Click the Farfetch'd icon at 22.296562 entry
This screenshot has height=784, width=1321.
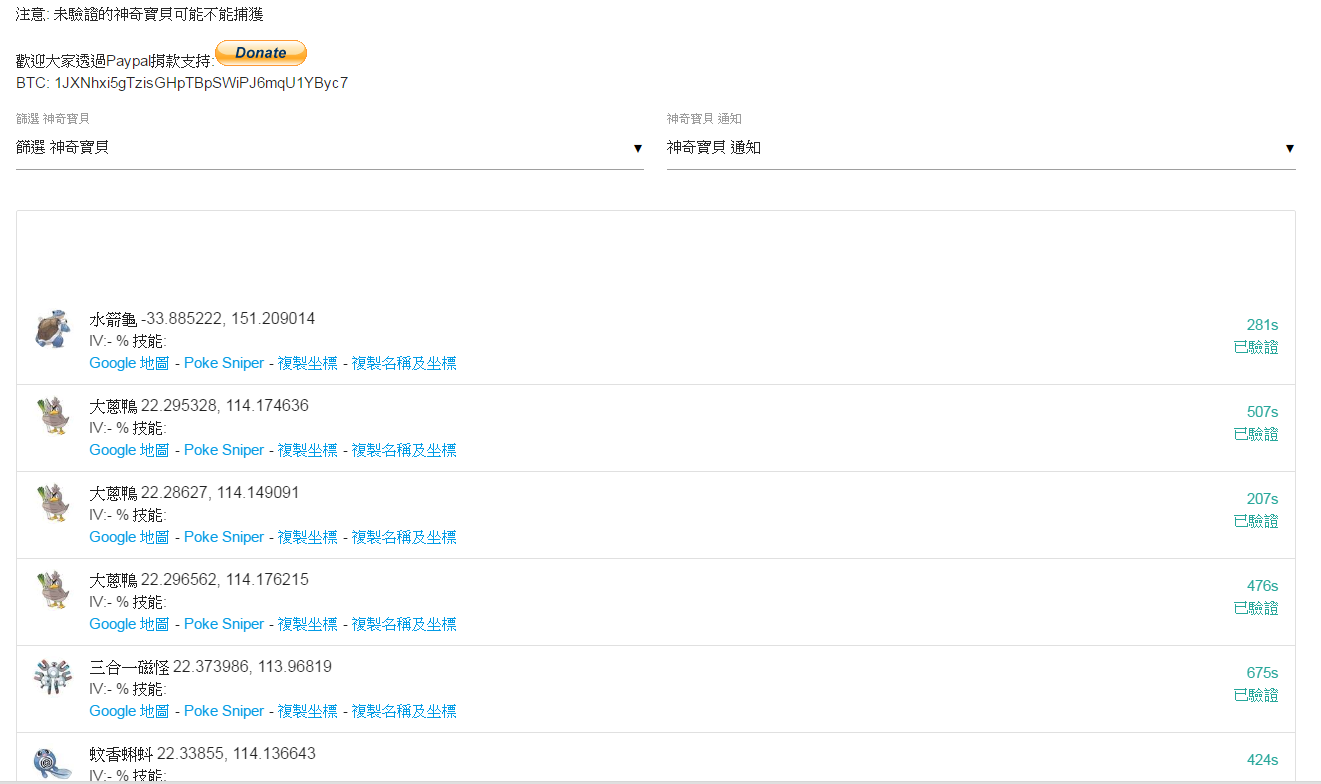click(52, 590)
